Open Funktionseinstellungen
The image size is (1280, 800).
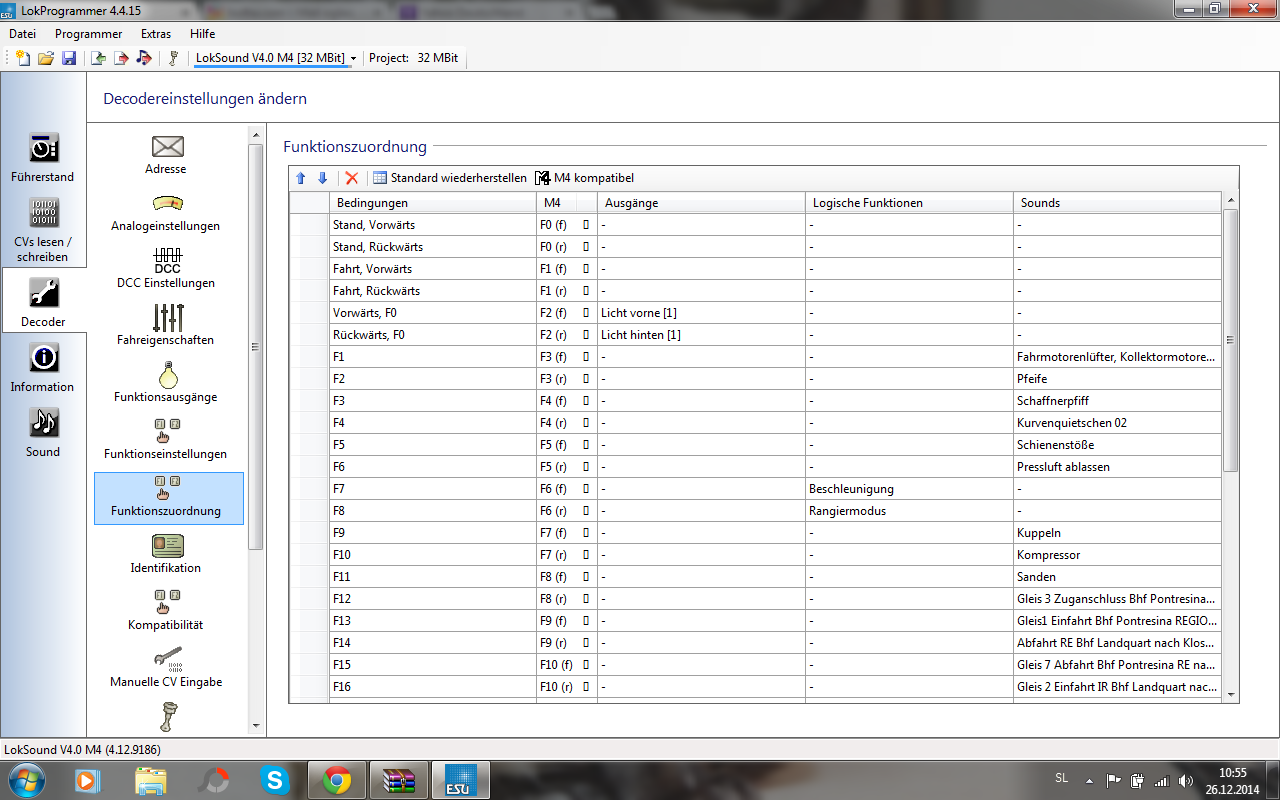(168, 439)
